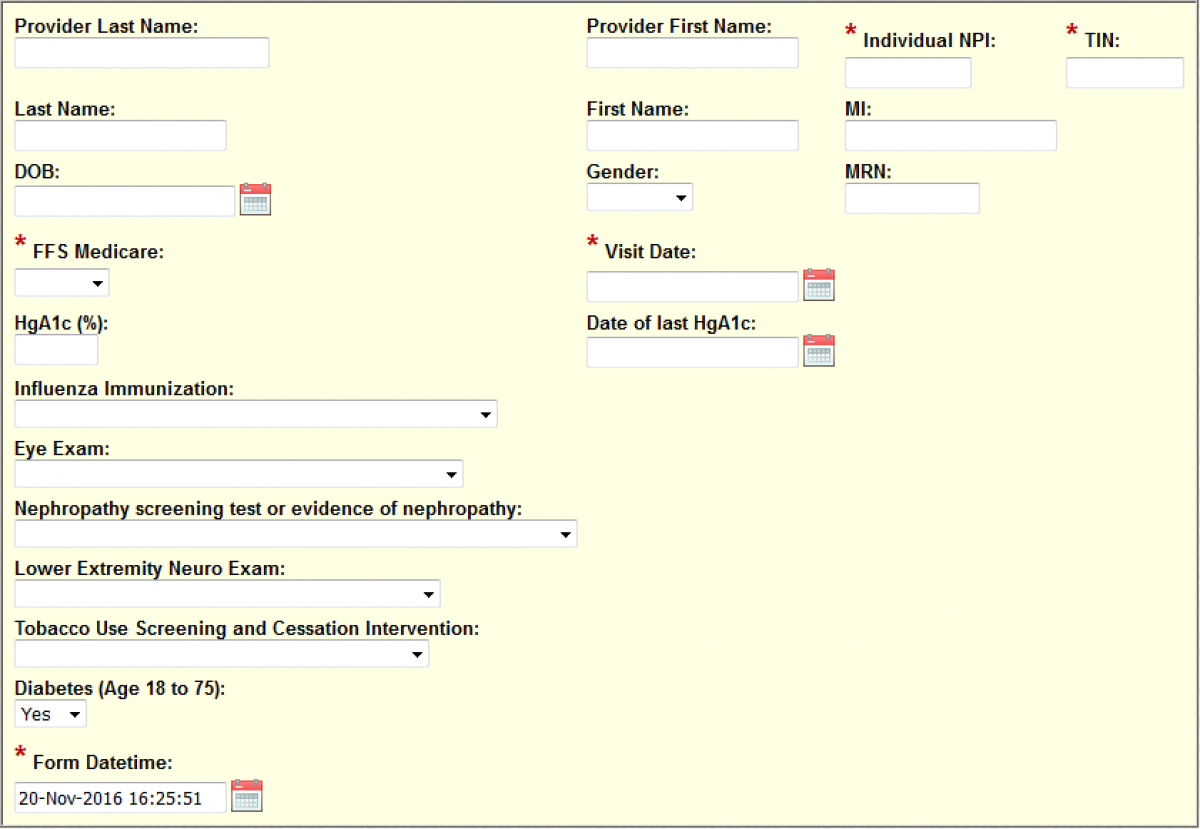Click the "Individual NPI:" label
Viewport: 1200px width, 829px height.
(x=930, y=41)
